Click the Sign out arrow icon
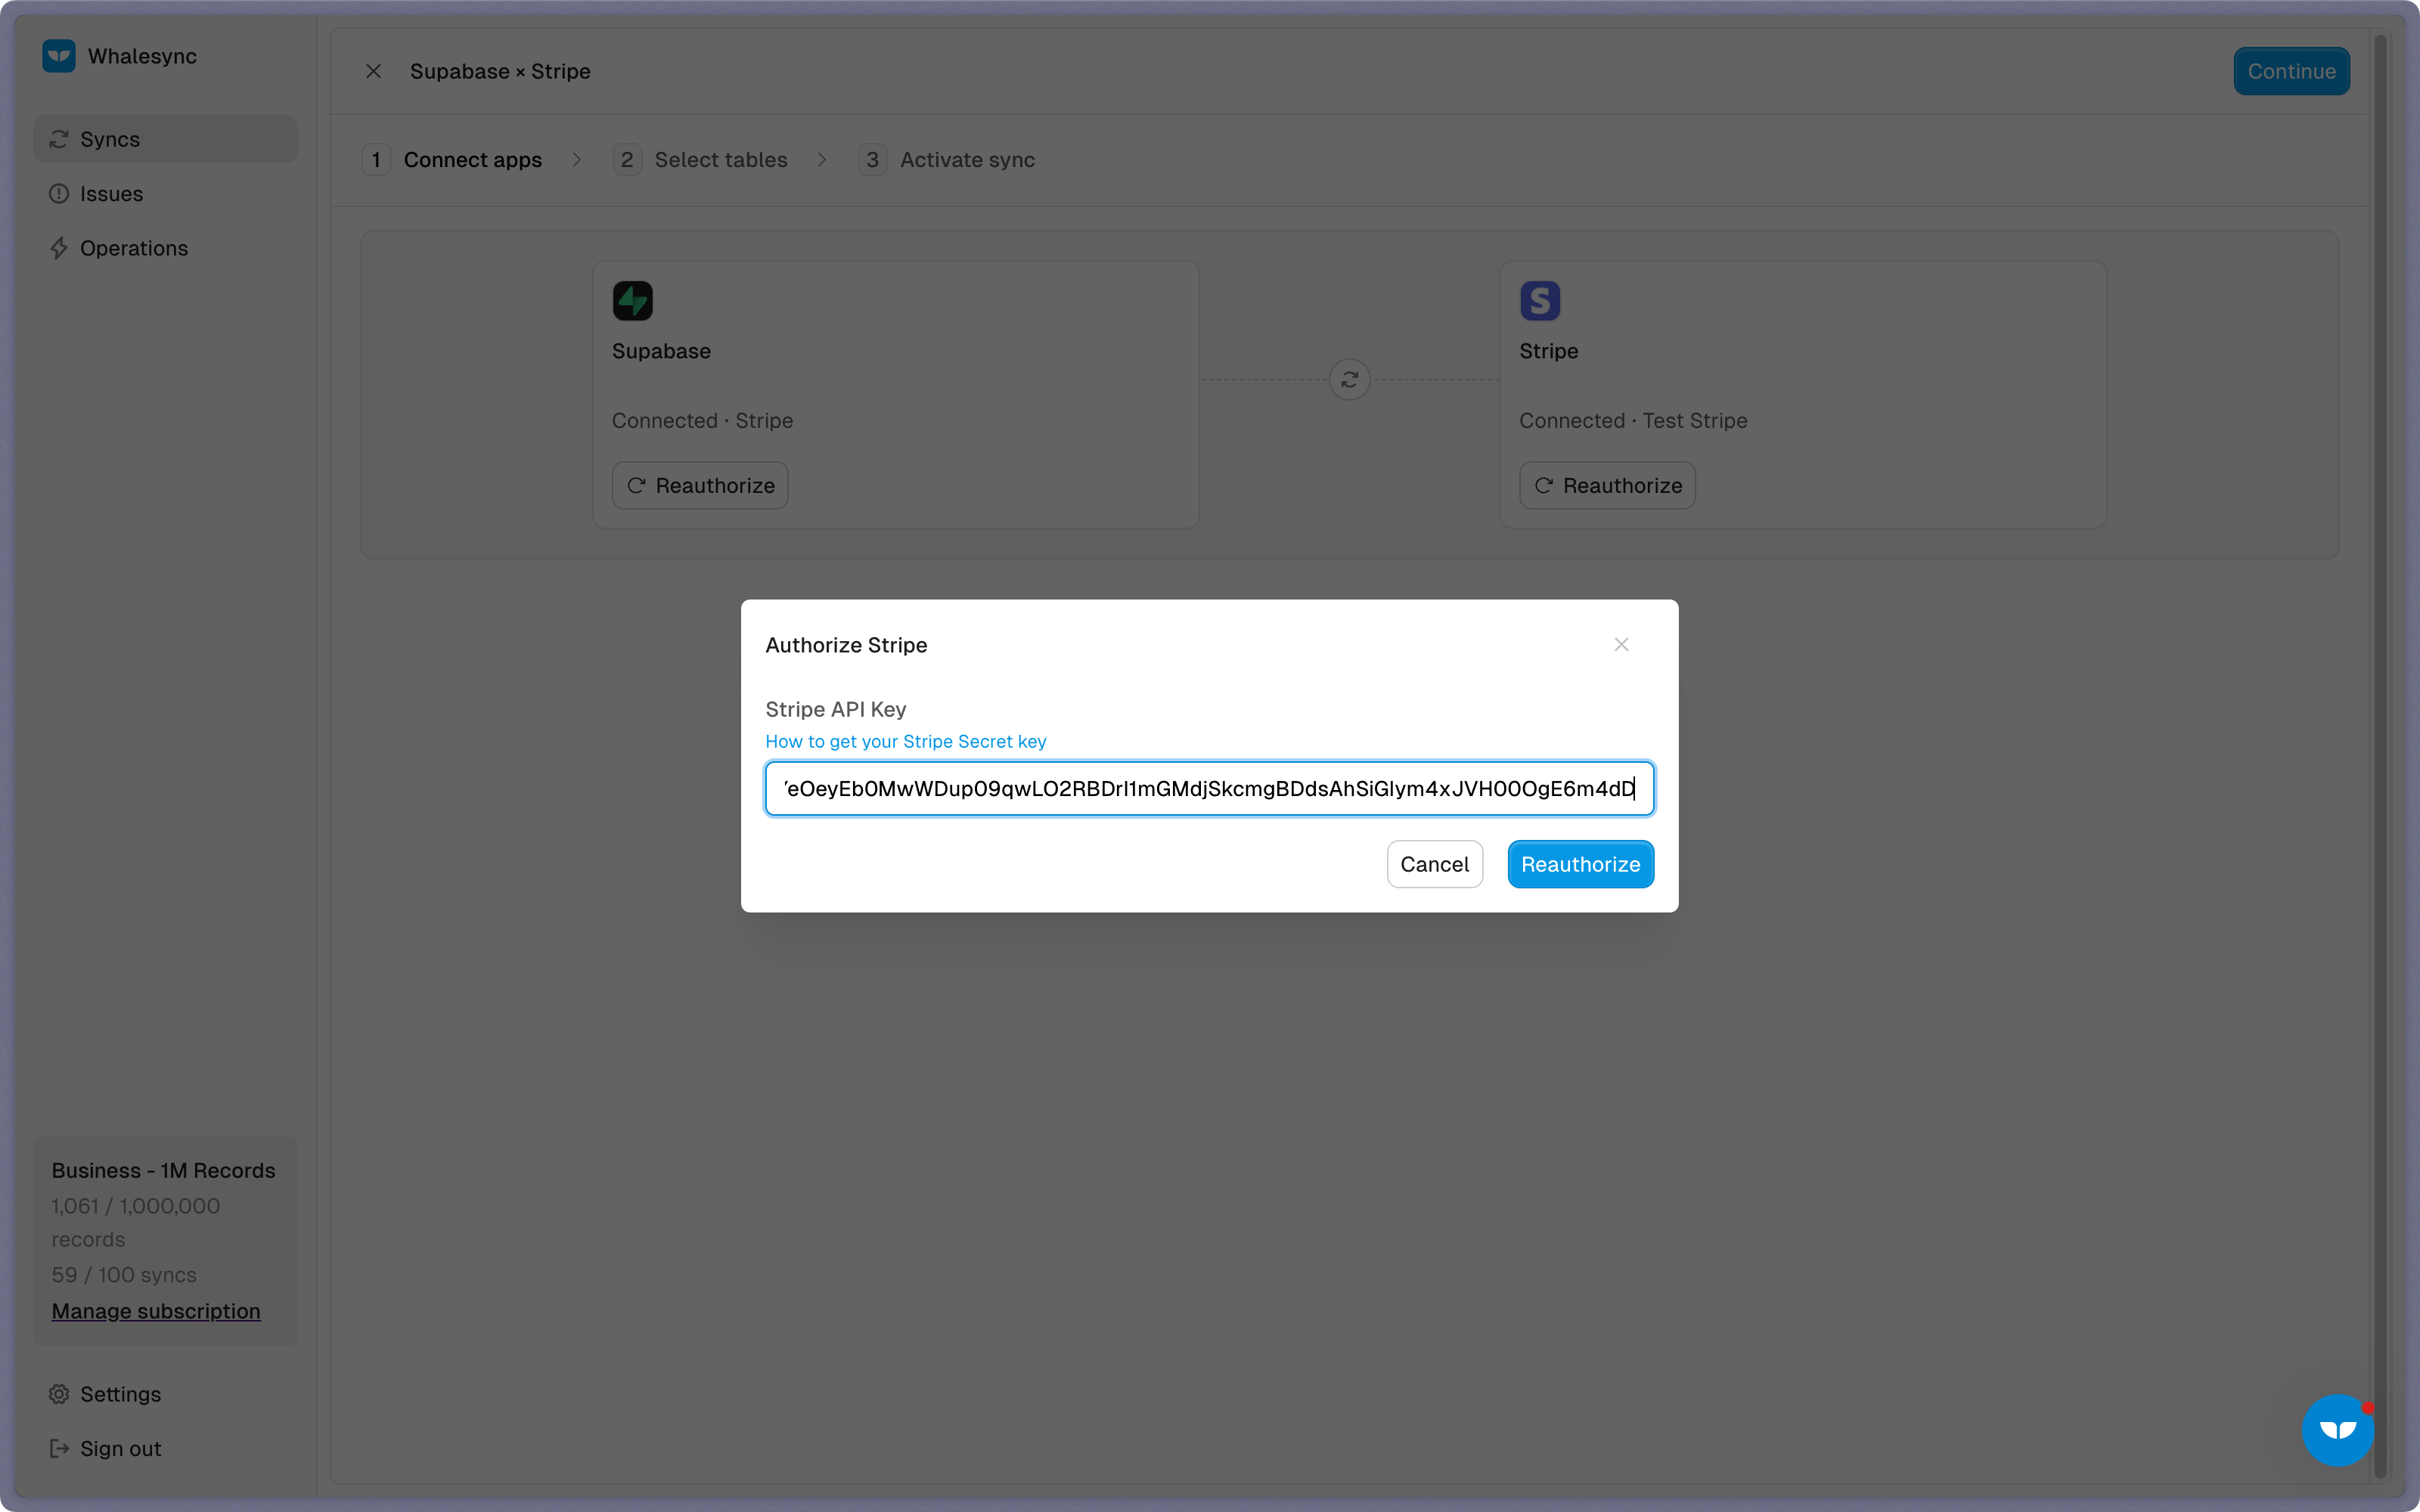The width and height of the screenshot is (2420, 1512). click(x=59, y=1448)
